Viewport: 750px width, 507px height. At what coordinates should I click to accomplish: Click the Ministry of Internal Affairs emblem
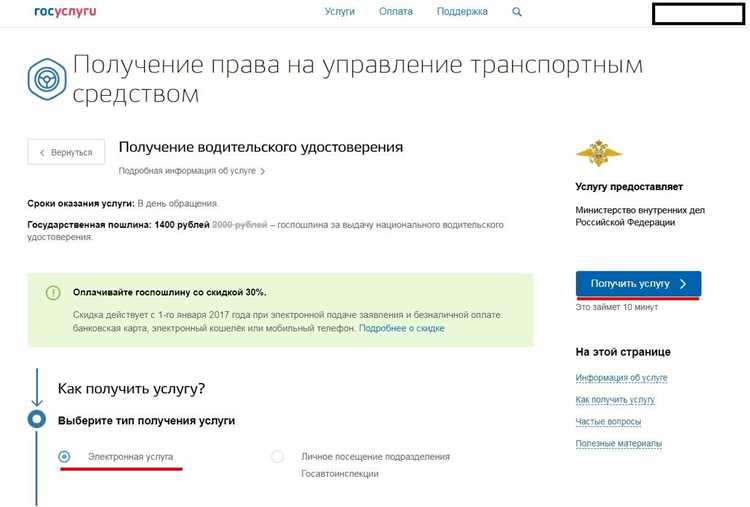[598, 153]
